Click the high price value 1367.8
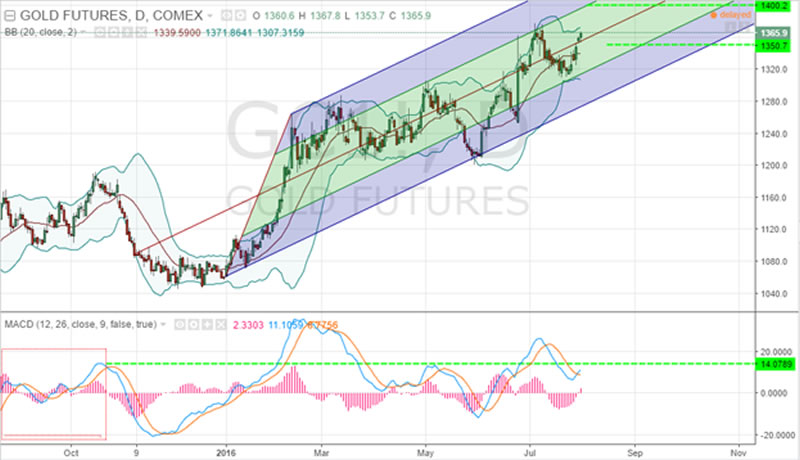This screenshot has height=460, width=800. pos(326,16)
